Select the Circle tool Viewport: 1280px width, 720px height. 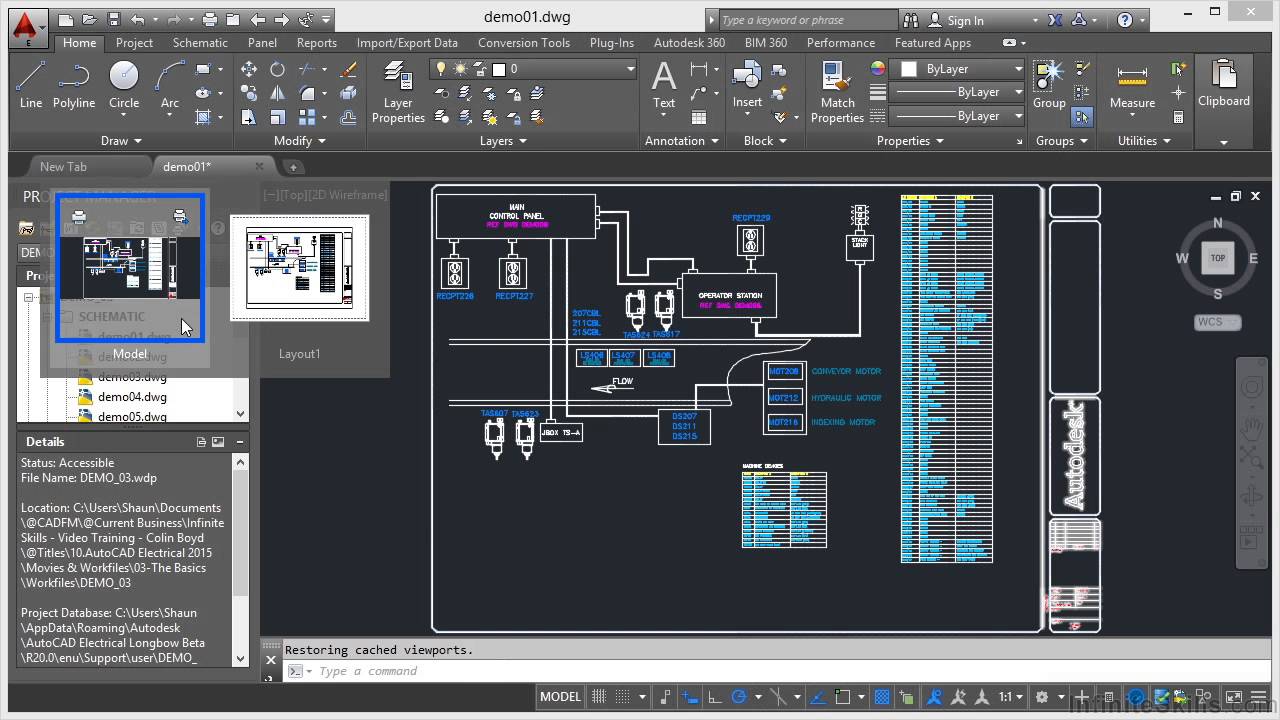click(x=124, y=85)
